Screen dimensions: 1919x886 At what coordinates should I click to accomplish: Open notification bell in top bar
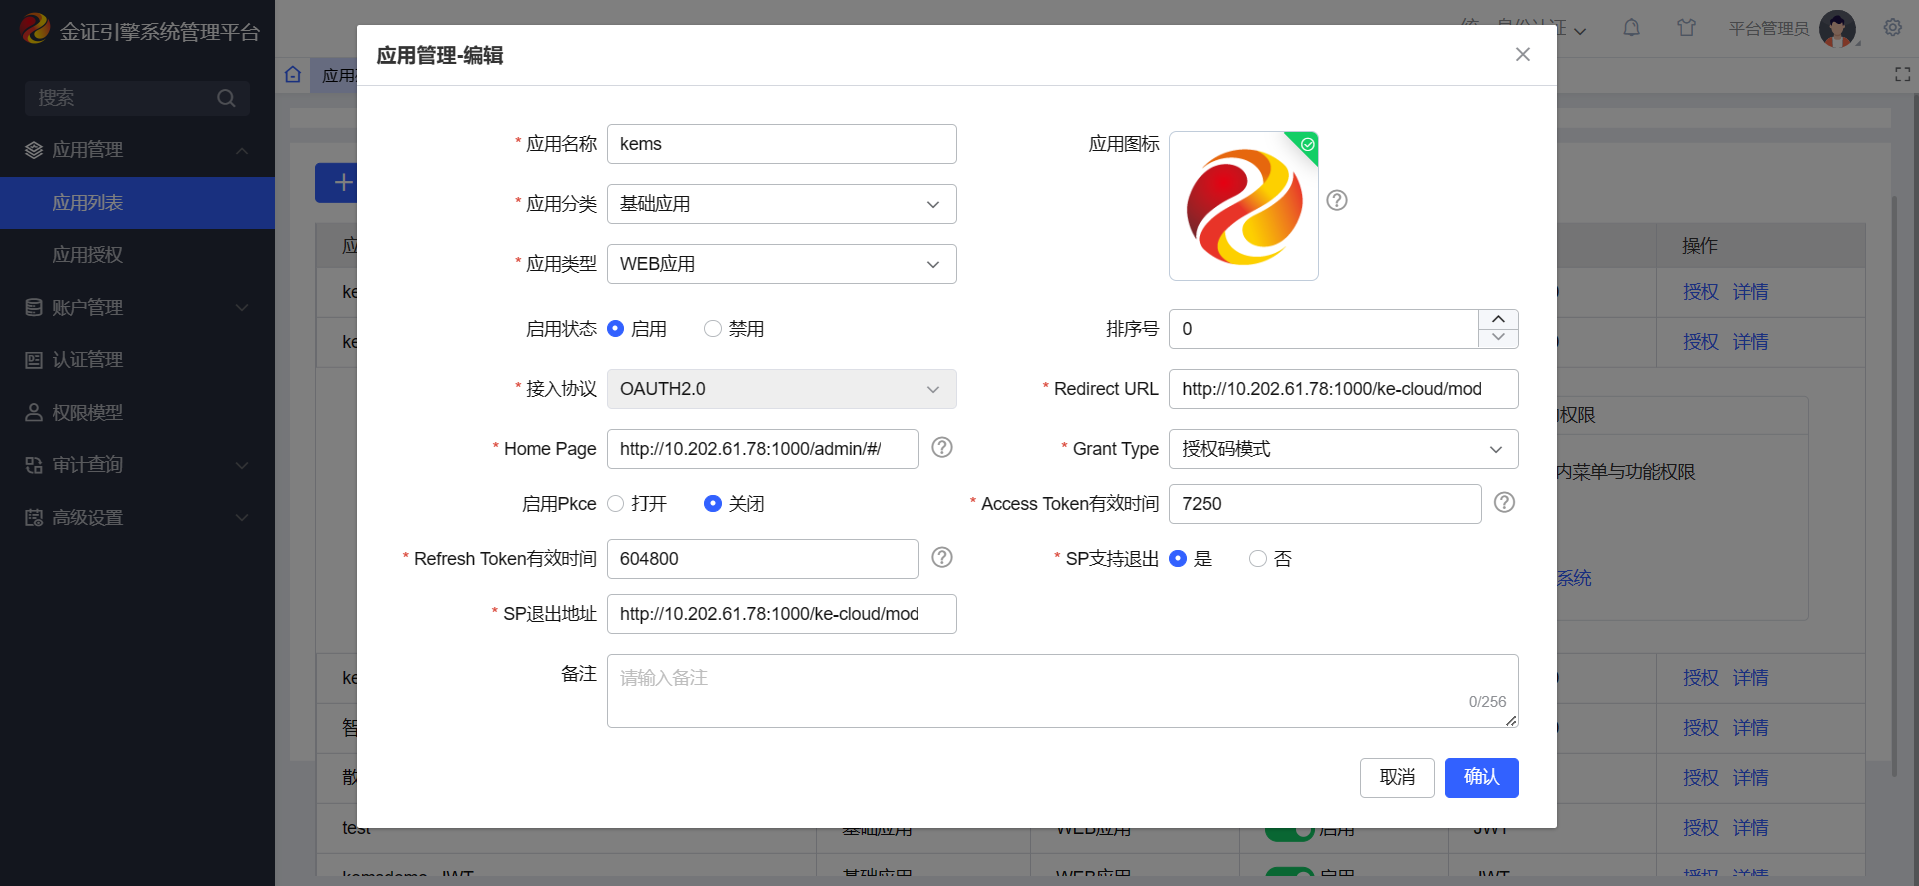[1631, 28]
